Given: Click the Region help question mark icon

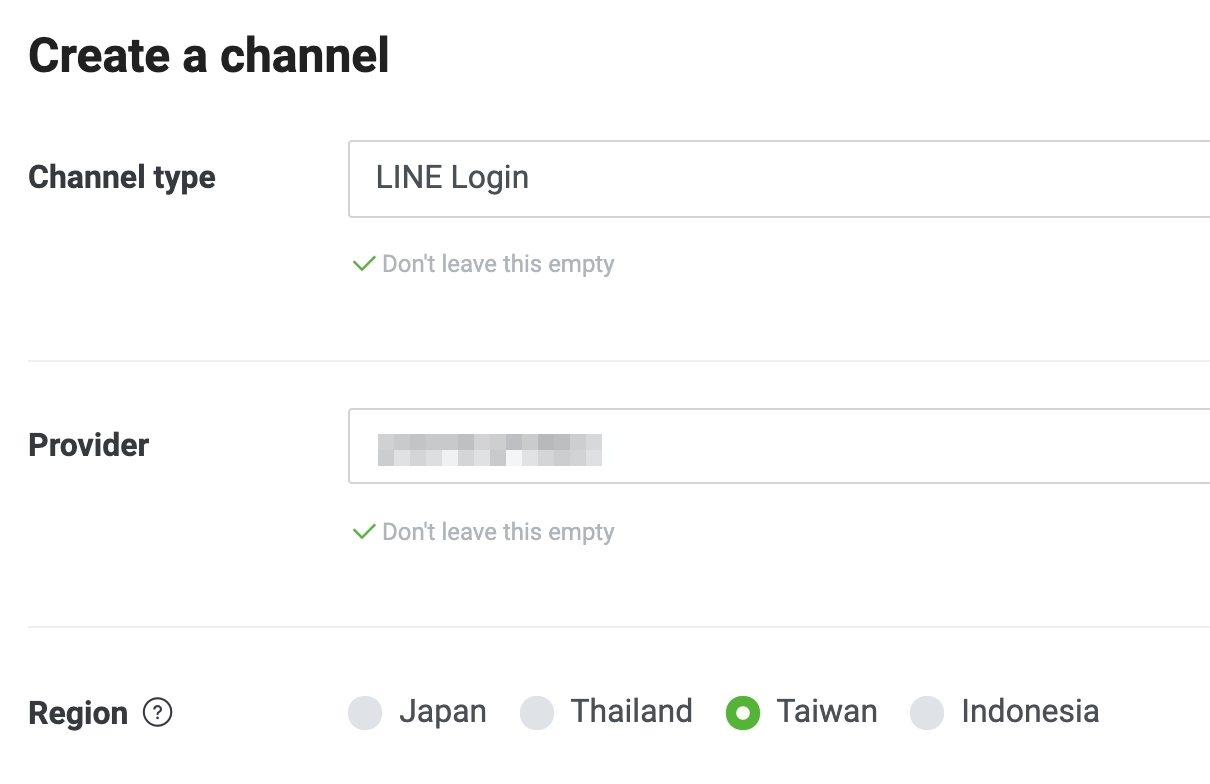Looking at the screenshot, I should tap(158, 713).
